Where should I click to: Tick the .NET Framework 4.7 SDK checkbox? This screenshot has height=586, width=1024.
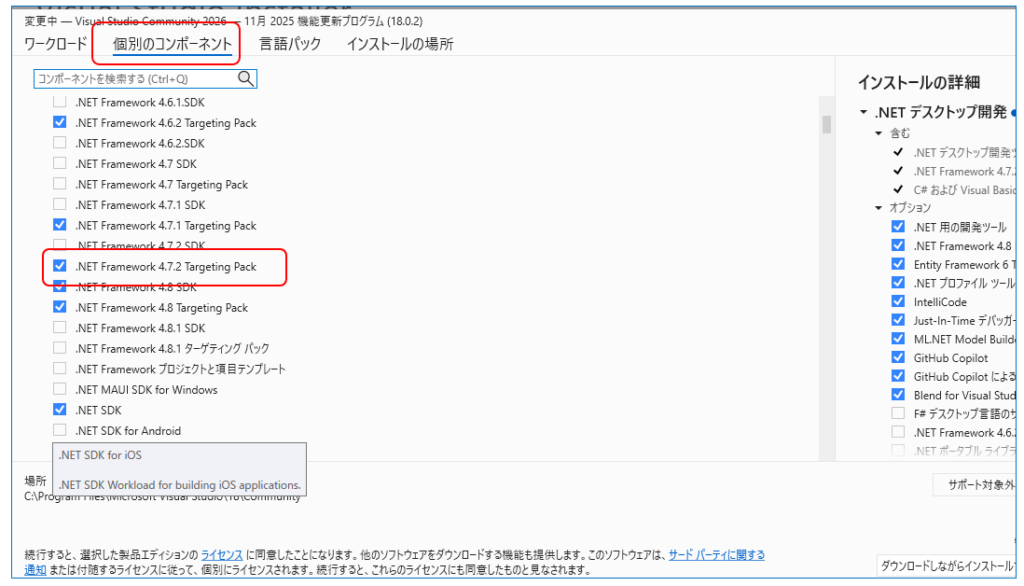[60, 164]
